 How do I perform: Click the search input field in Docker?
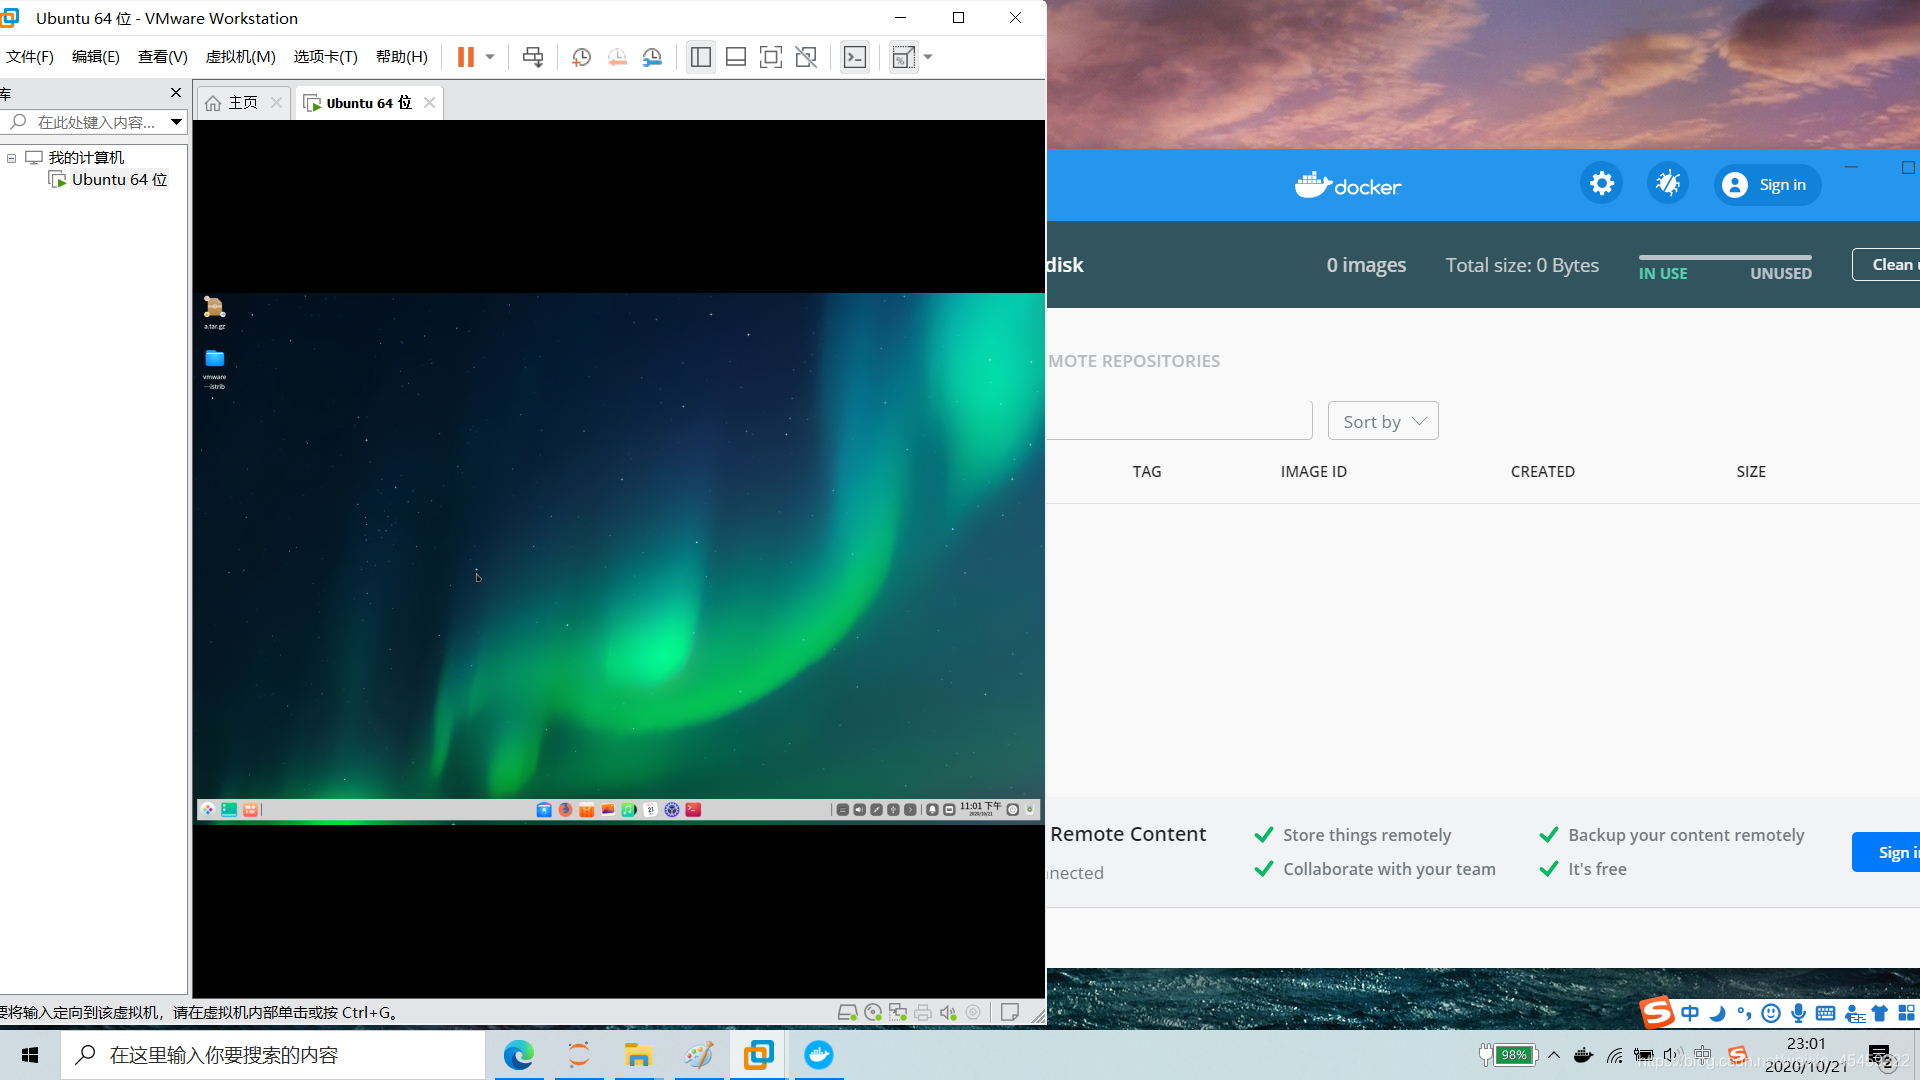[x=1179, y=421]
